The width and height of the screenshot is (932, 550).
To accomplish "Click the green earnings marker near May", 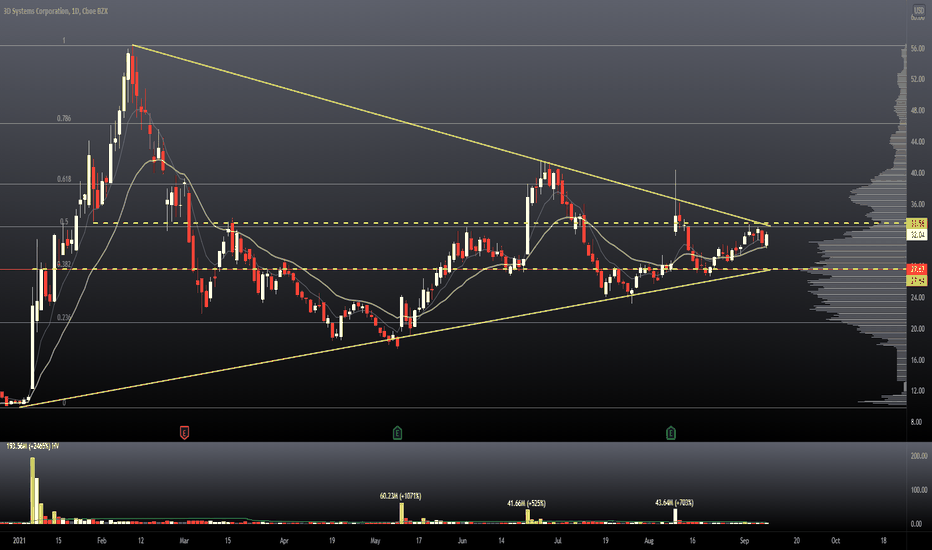I will pos(398,432).
